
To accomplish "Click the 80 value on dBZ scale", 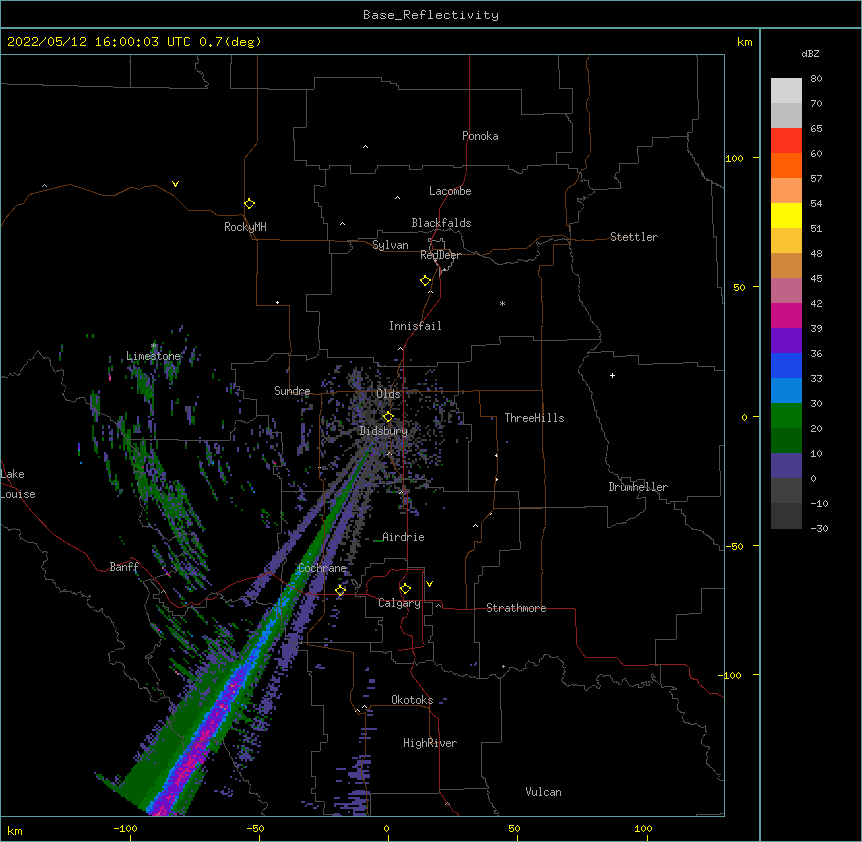I will (x=816, y=79).
